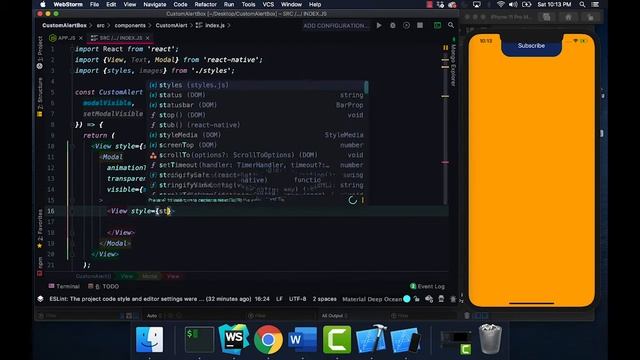Open the Favorites tool window stripe
Viewport: 640px width, 360px height.
point(40,229)
